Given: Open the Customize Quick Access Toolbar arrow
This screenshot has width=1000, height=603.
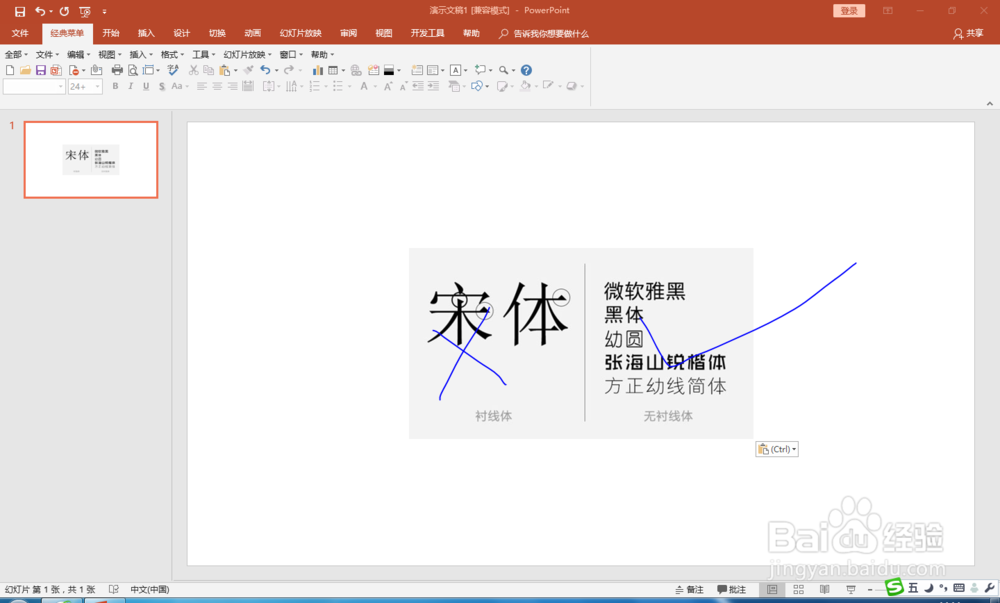Looking at the screenshot, I should tap(105, 11).
